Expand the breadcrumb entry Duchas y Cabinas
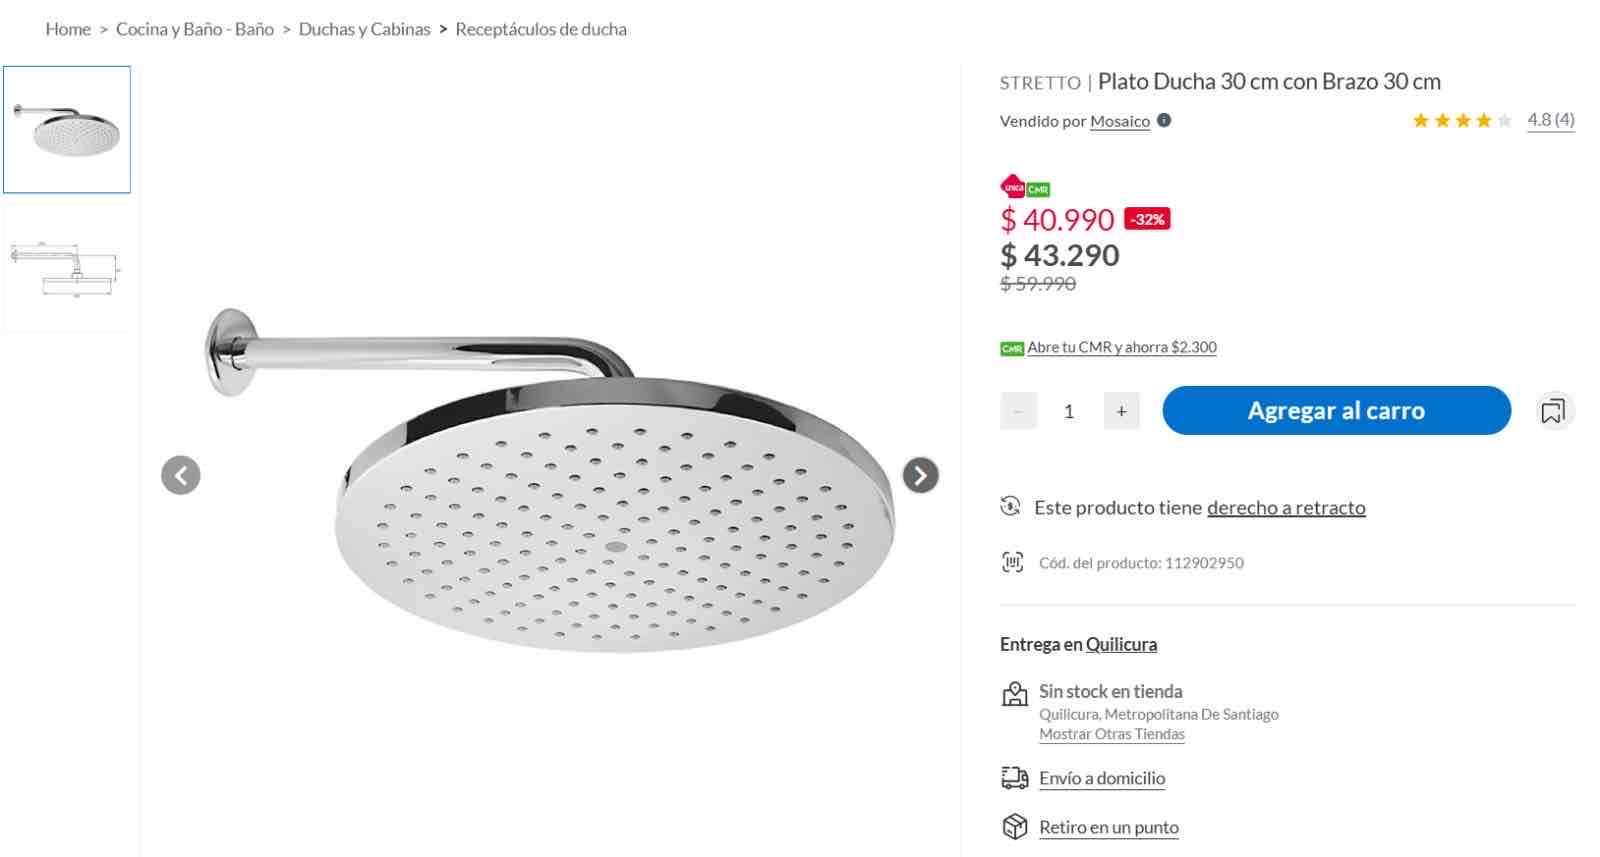Screen dimensions: 1600x857 click(366, 29)
